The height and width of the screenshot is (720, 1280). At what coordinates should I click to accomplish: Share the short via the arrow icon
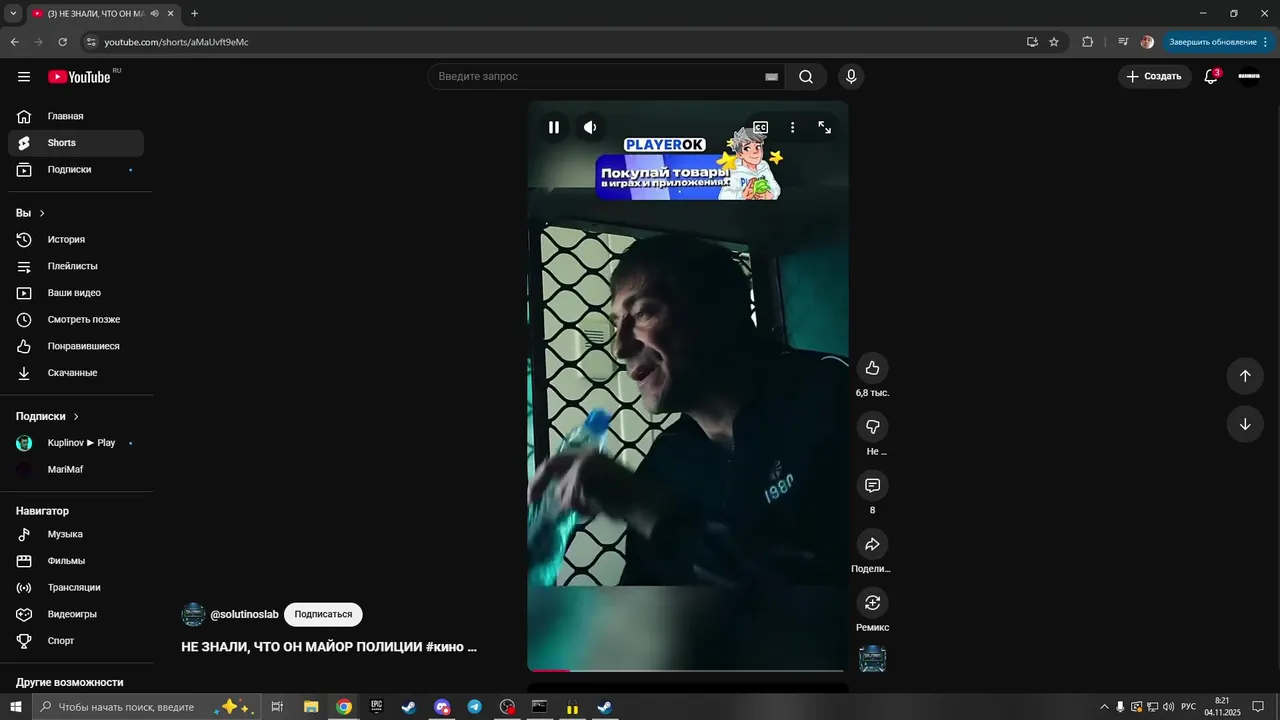tap(872, 544)
